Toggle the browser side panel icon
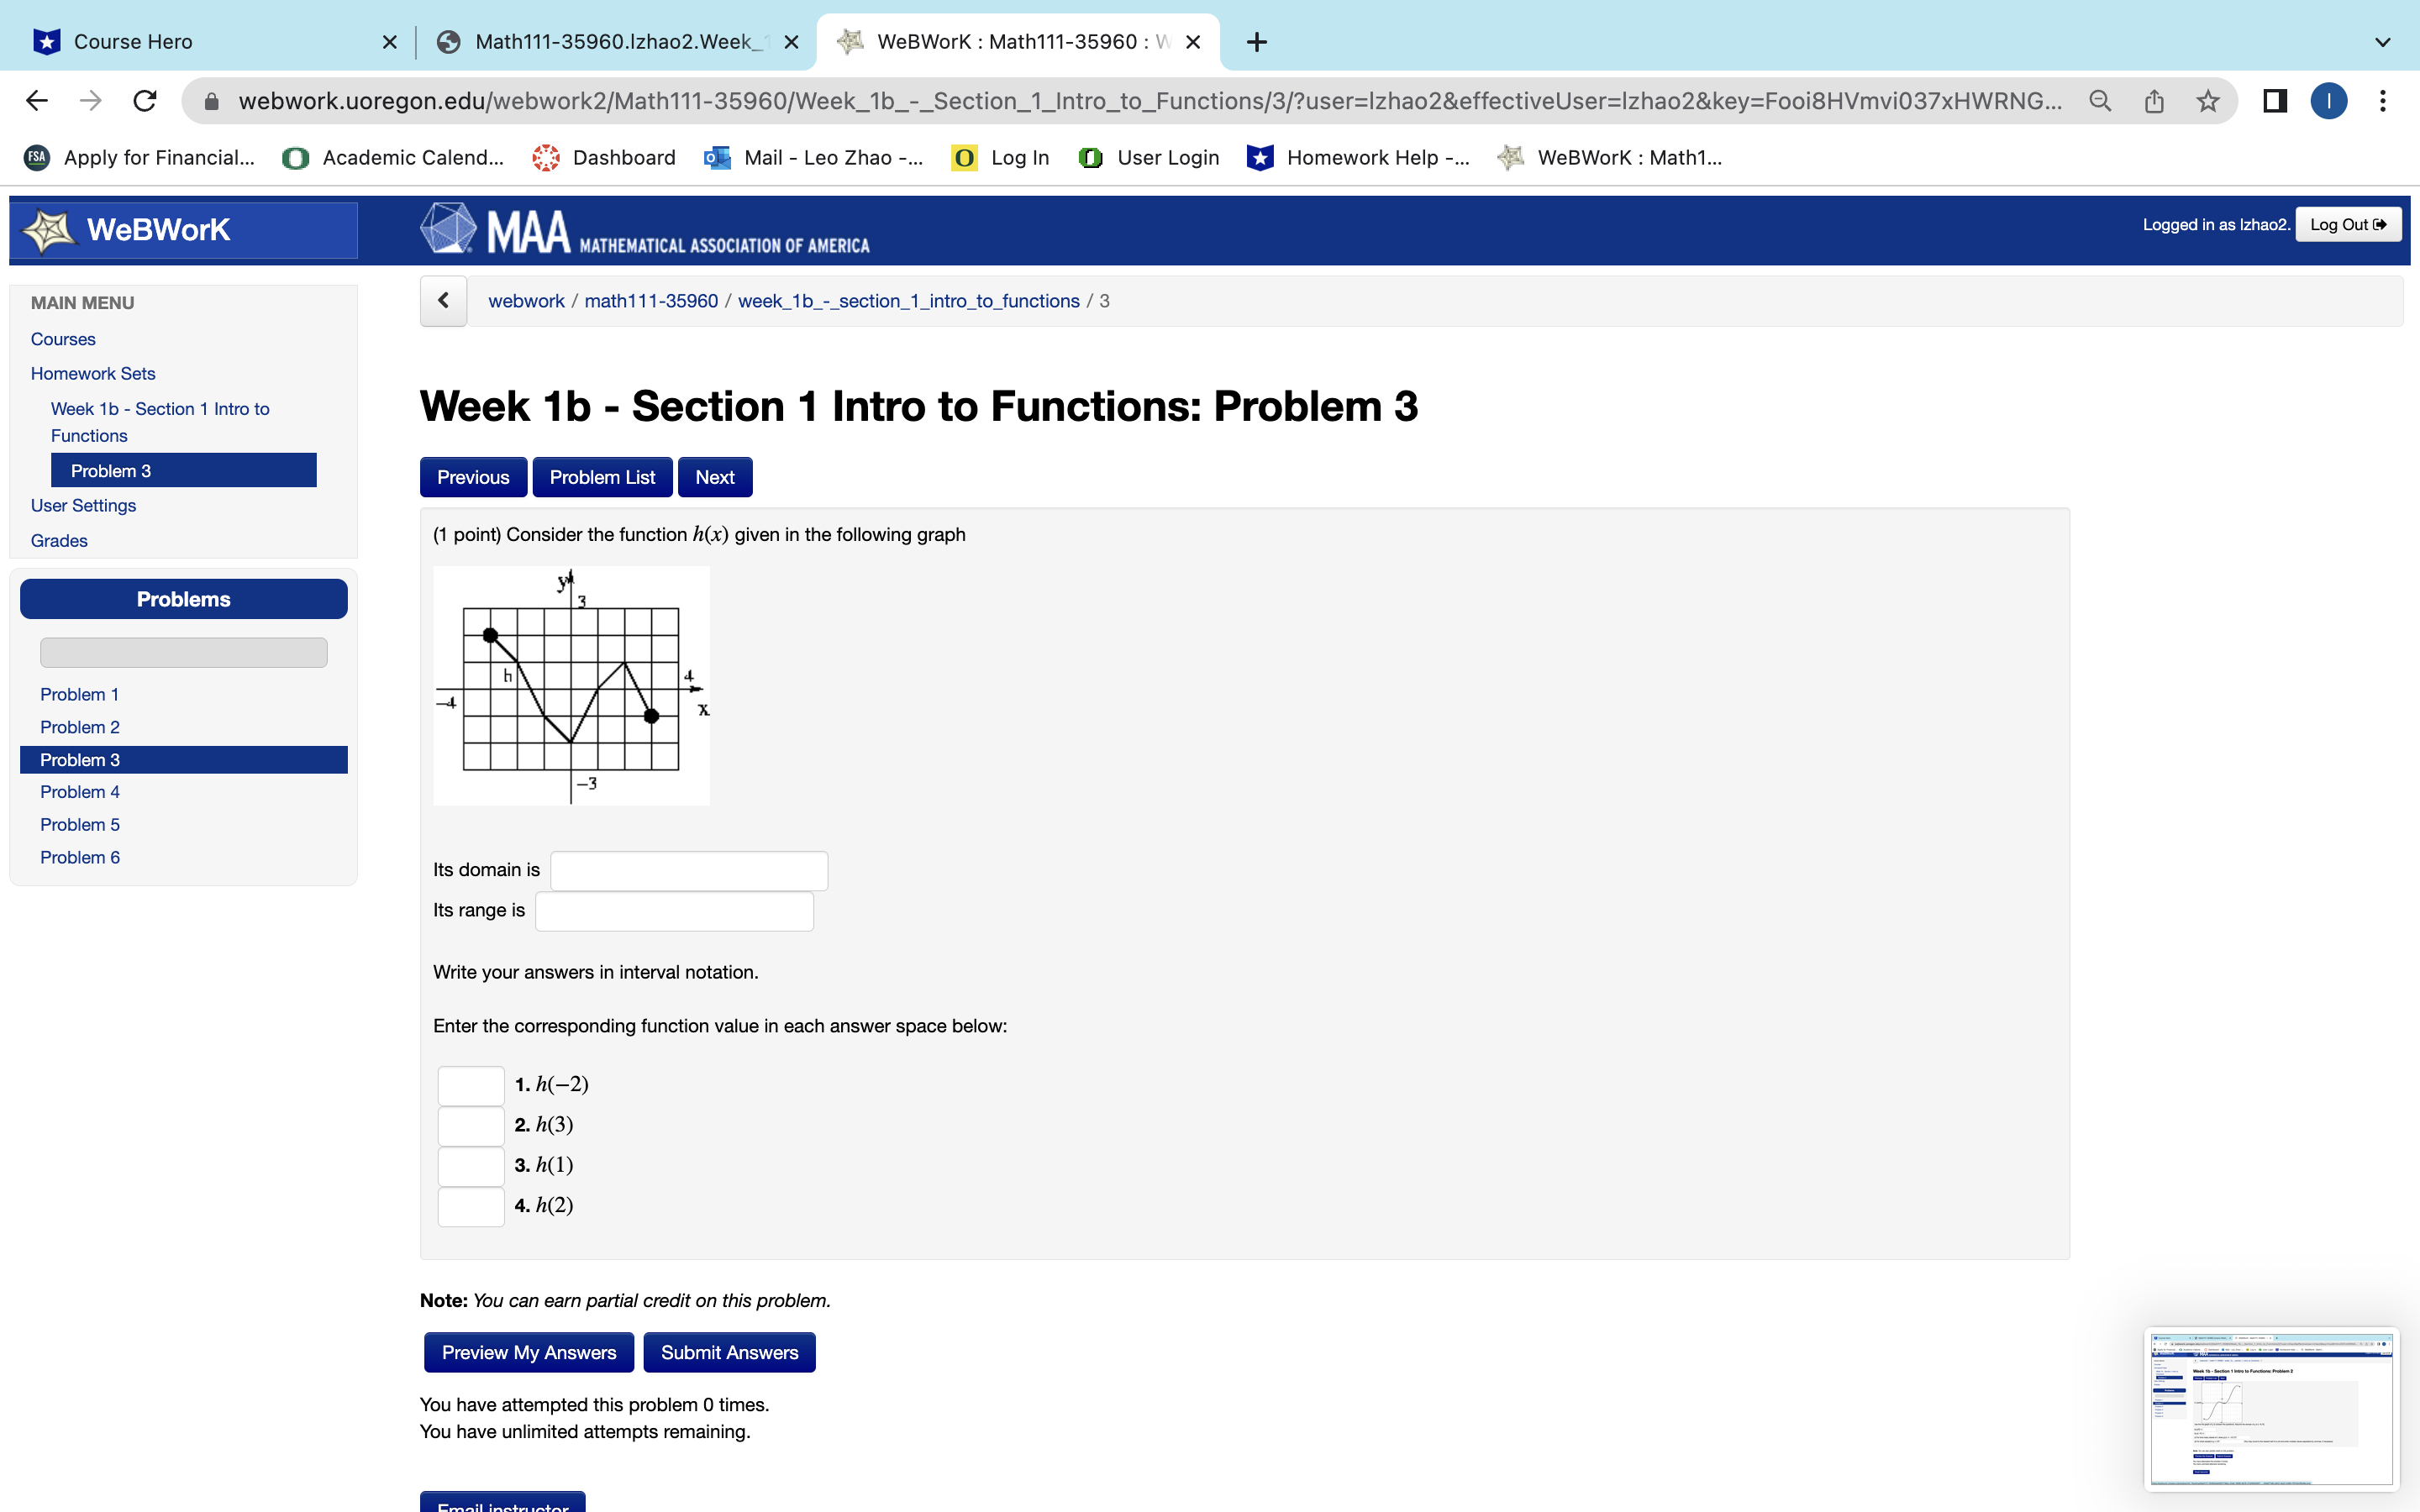2420x1512 pixels. (2274, 101)
